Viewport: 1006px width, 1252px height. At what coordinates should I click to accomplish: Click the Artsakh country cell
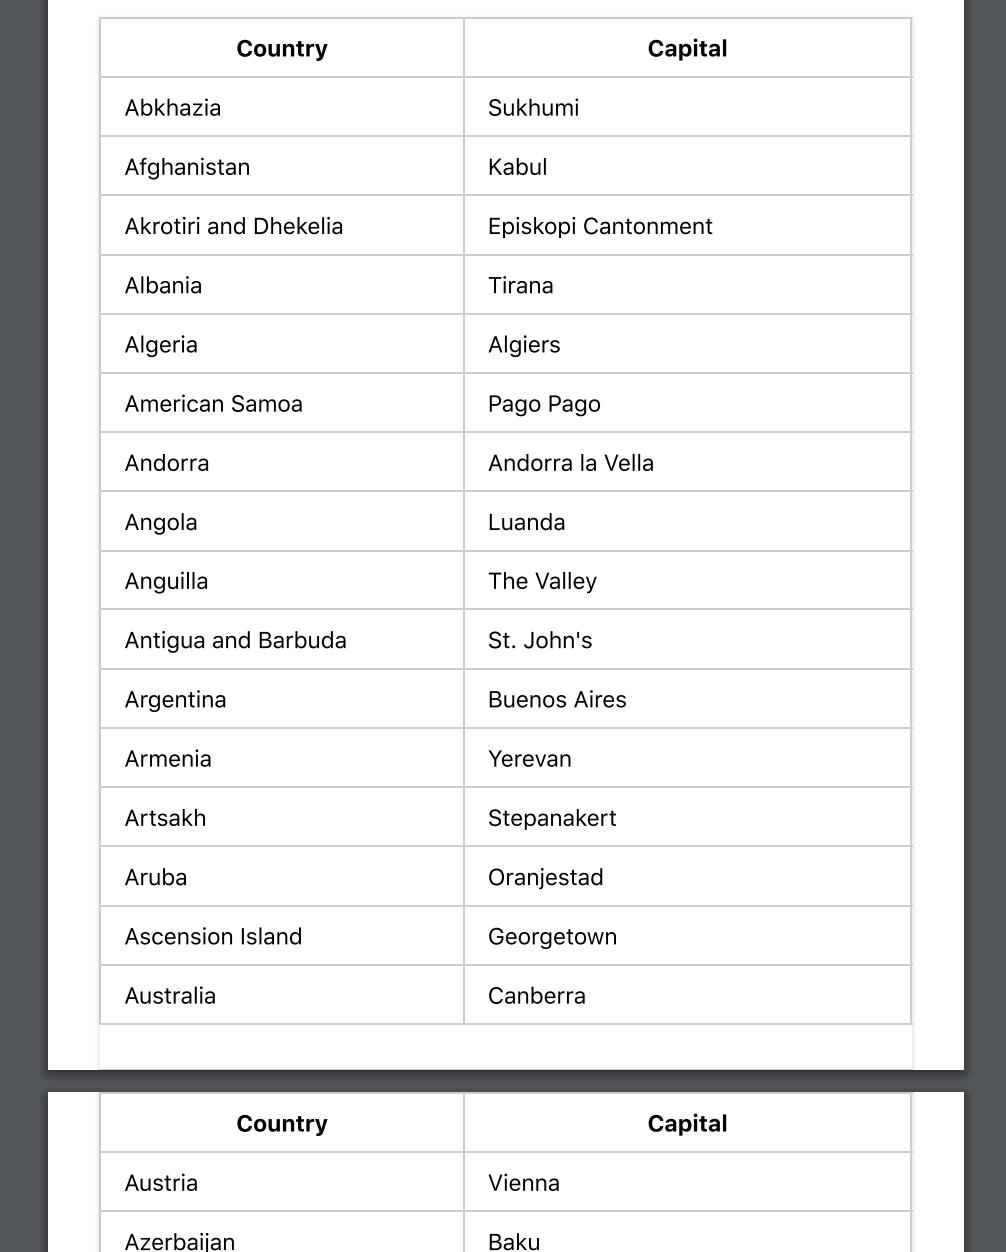pyautogui.click(x=165, y=818)
